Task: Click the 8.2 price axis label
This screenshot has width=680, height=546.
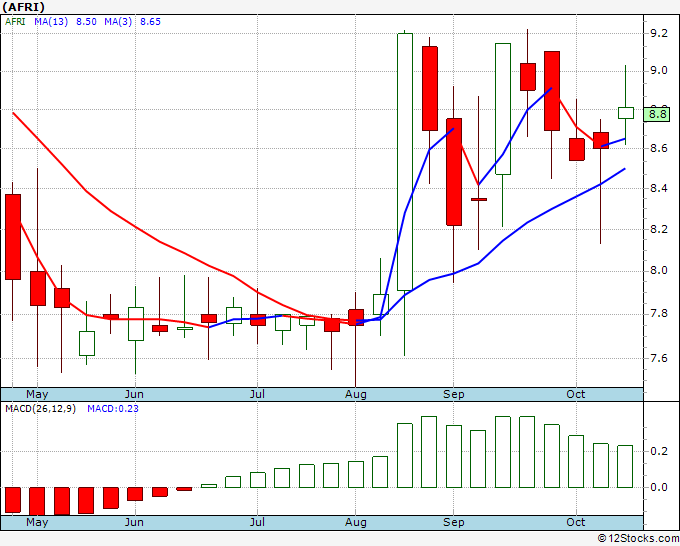Action: tap(659, 229)
